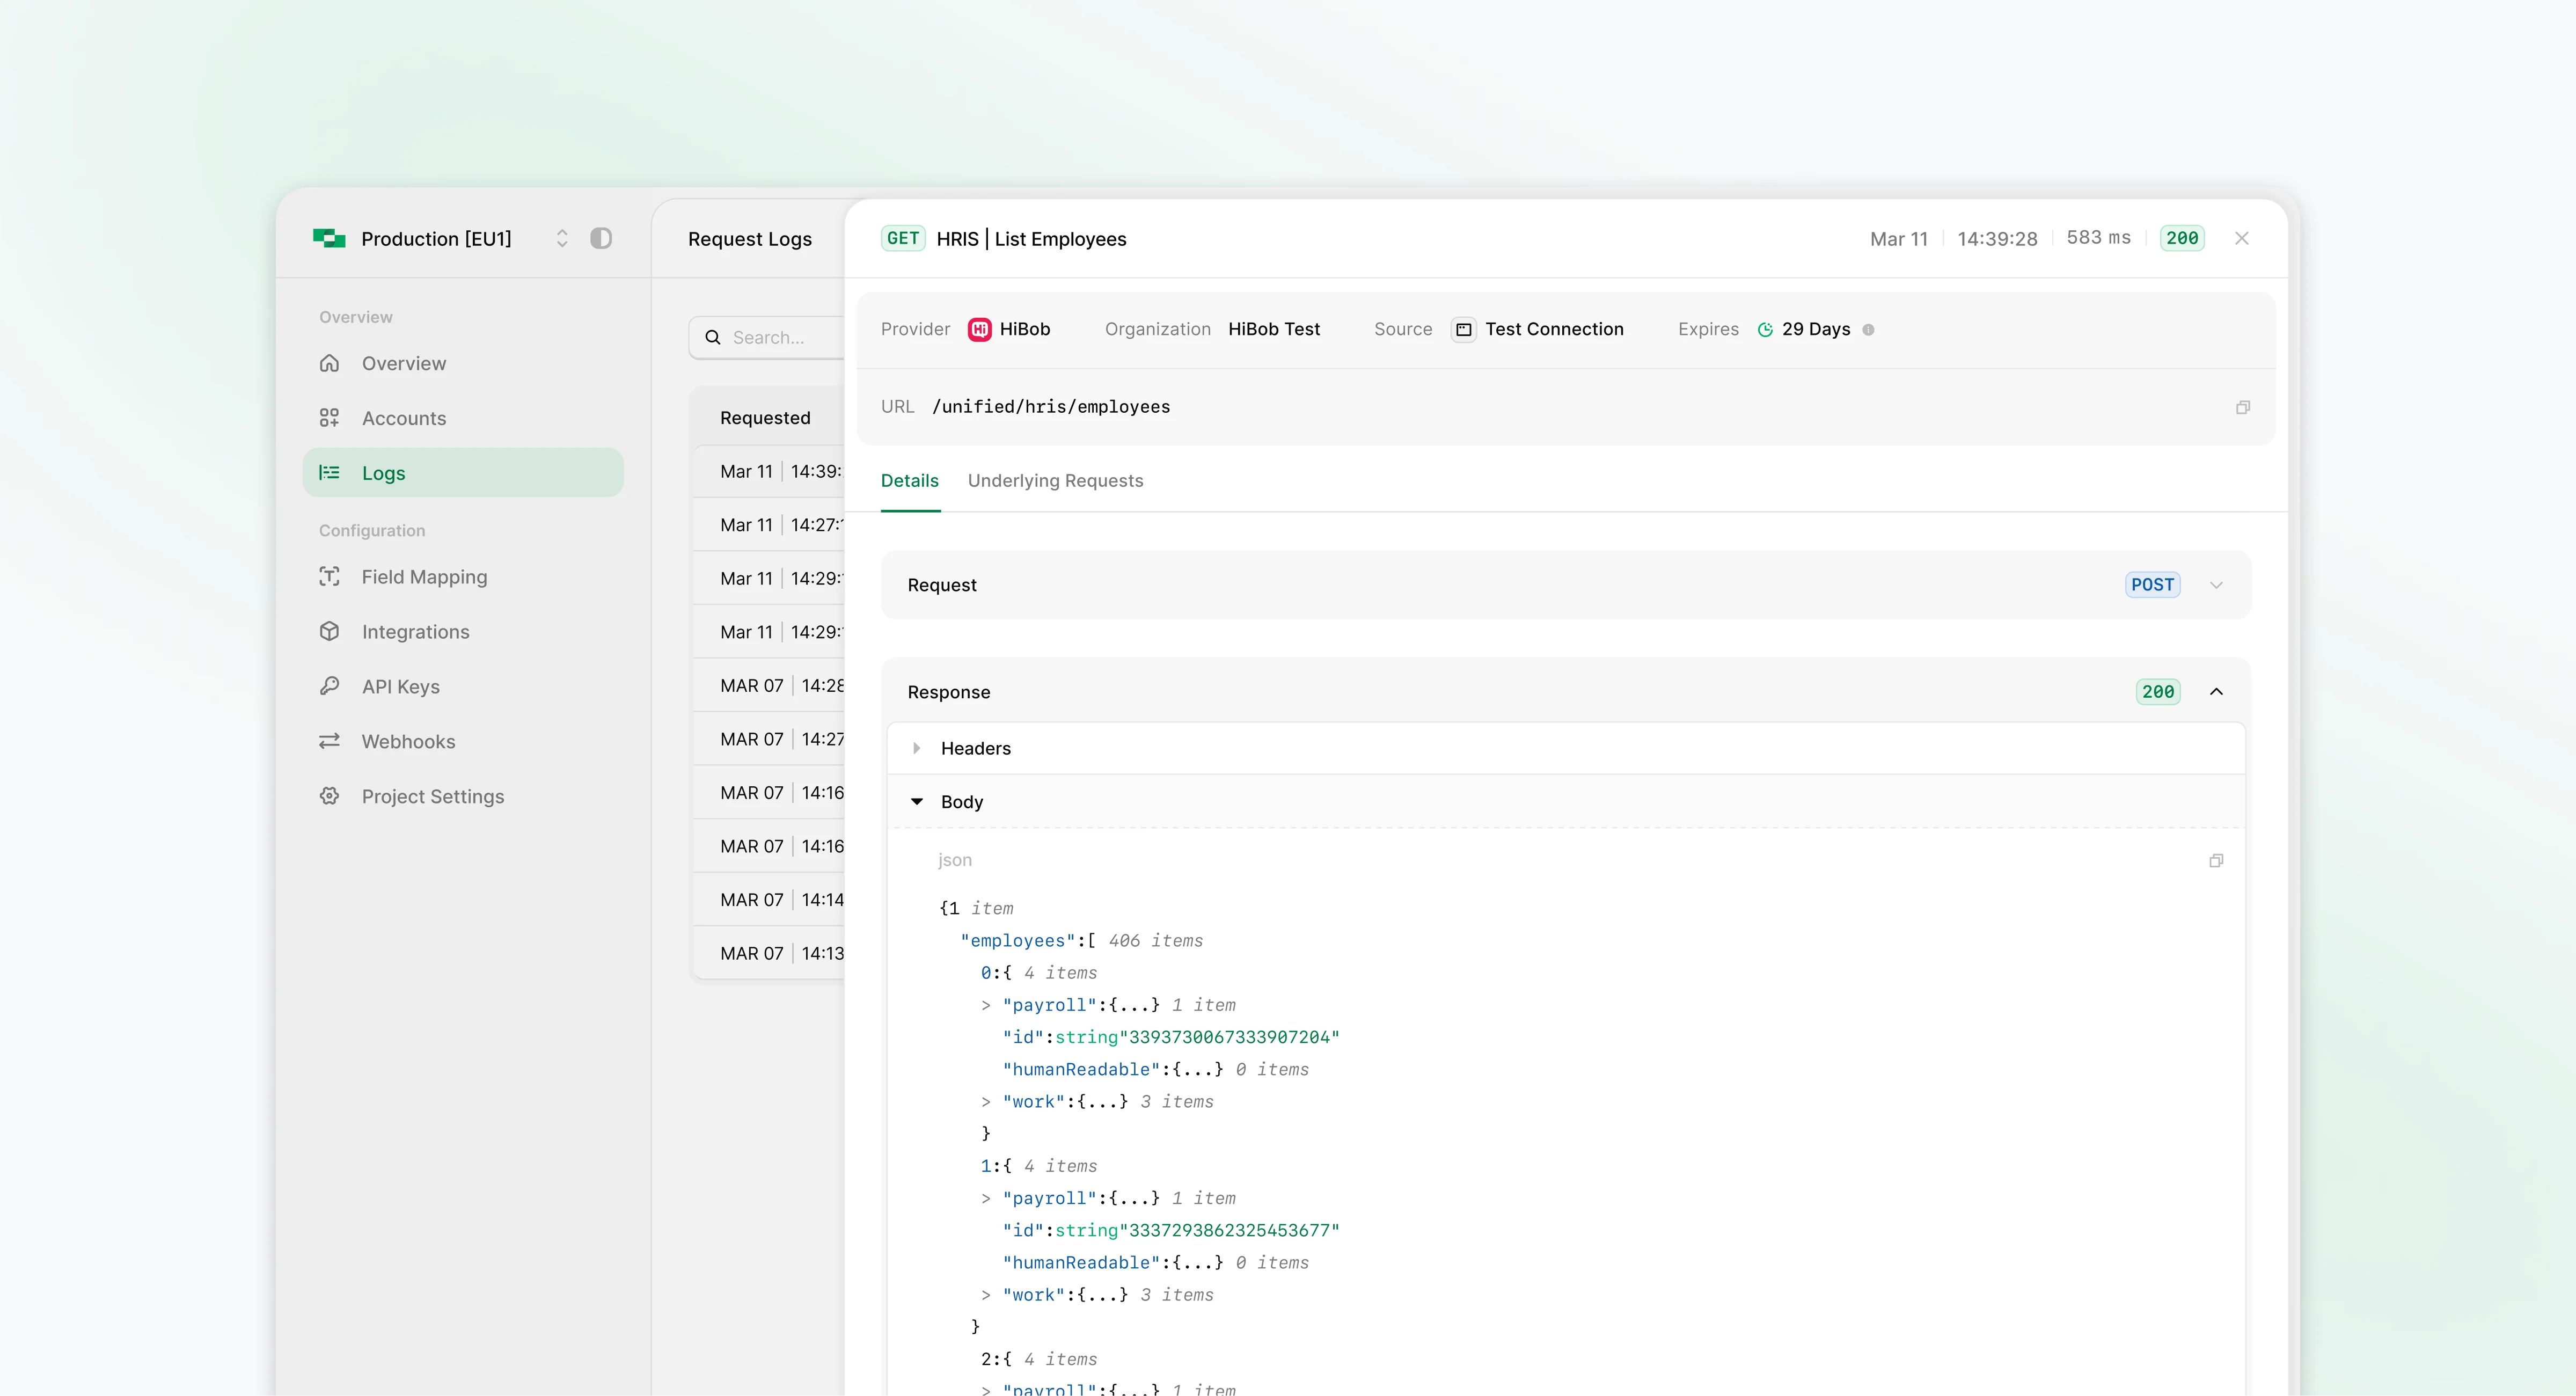This screenshot has width=2576, height=1396.
Task: Expand the Headers disclosure triangle
Action: click(916, 748)
